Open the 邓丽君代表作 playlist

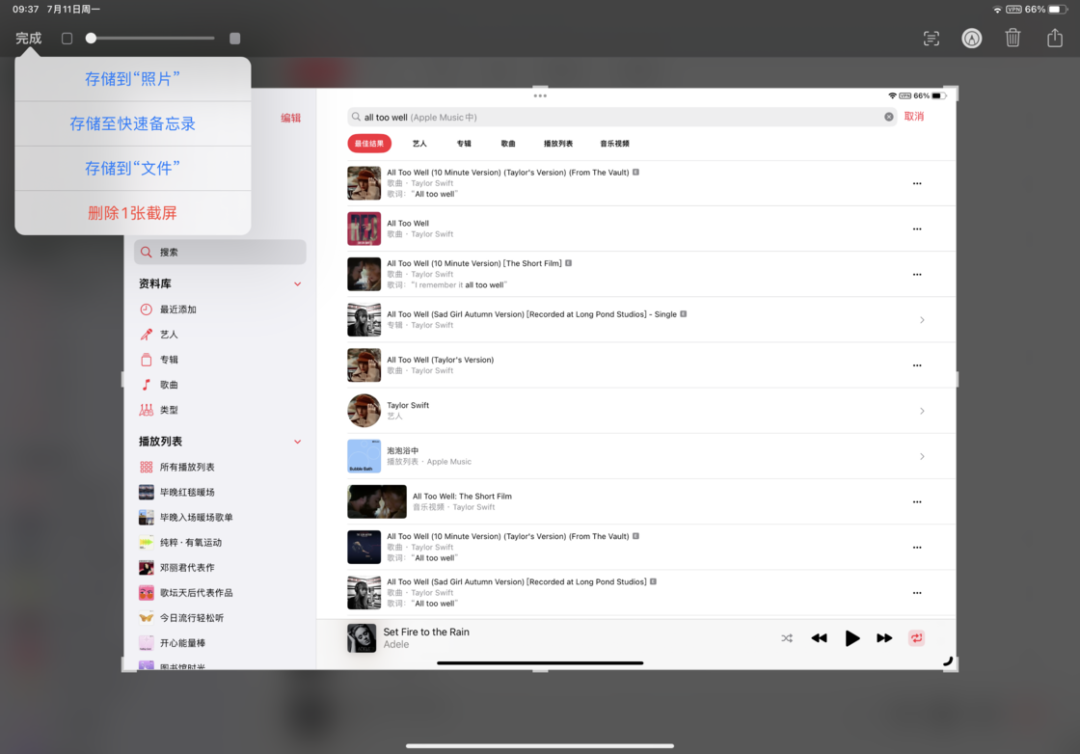pos(220,567)
